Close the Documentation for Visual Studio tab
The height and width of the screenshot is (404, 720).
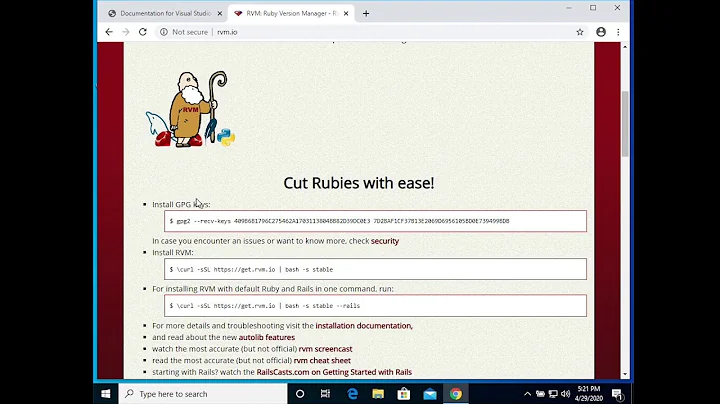(x=219, y=14)
